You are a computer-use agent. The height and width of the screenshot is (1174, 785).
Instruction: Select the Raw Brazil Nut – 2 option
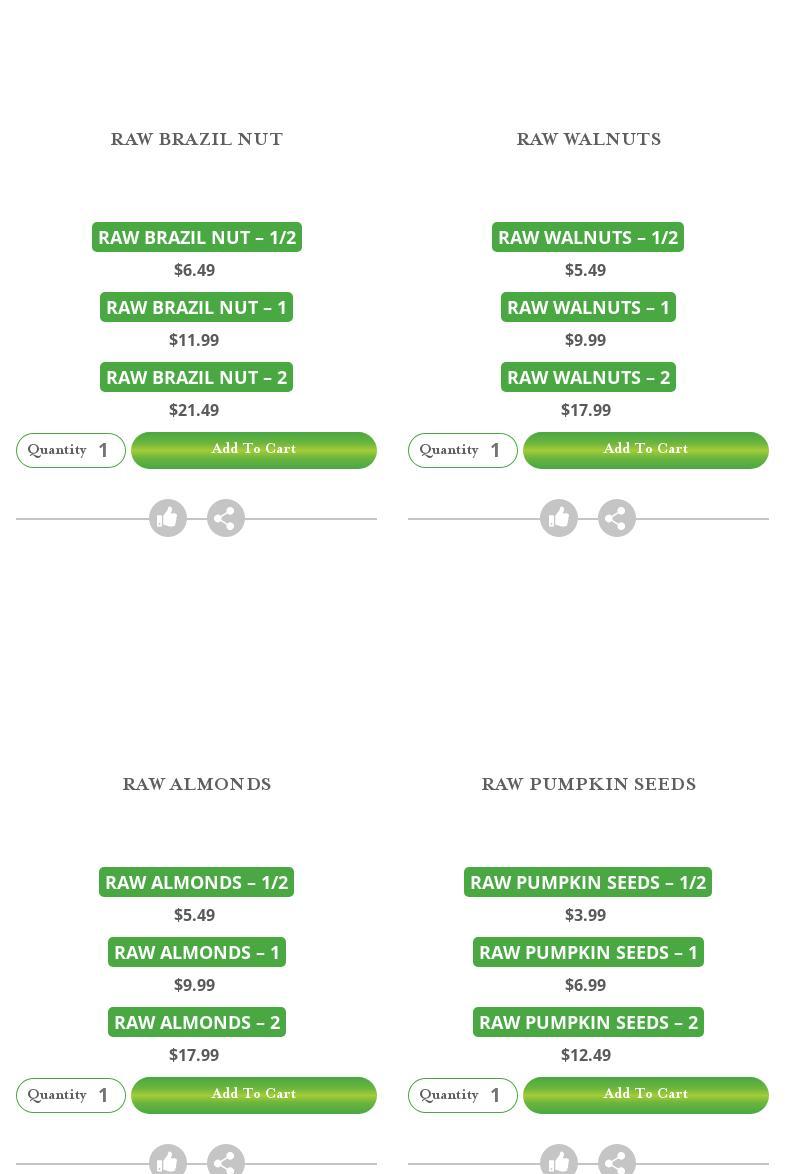pyautogui.click(x=197, y=377)
